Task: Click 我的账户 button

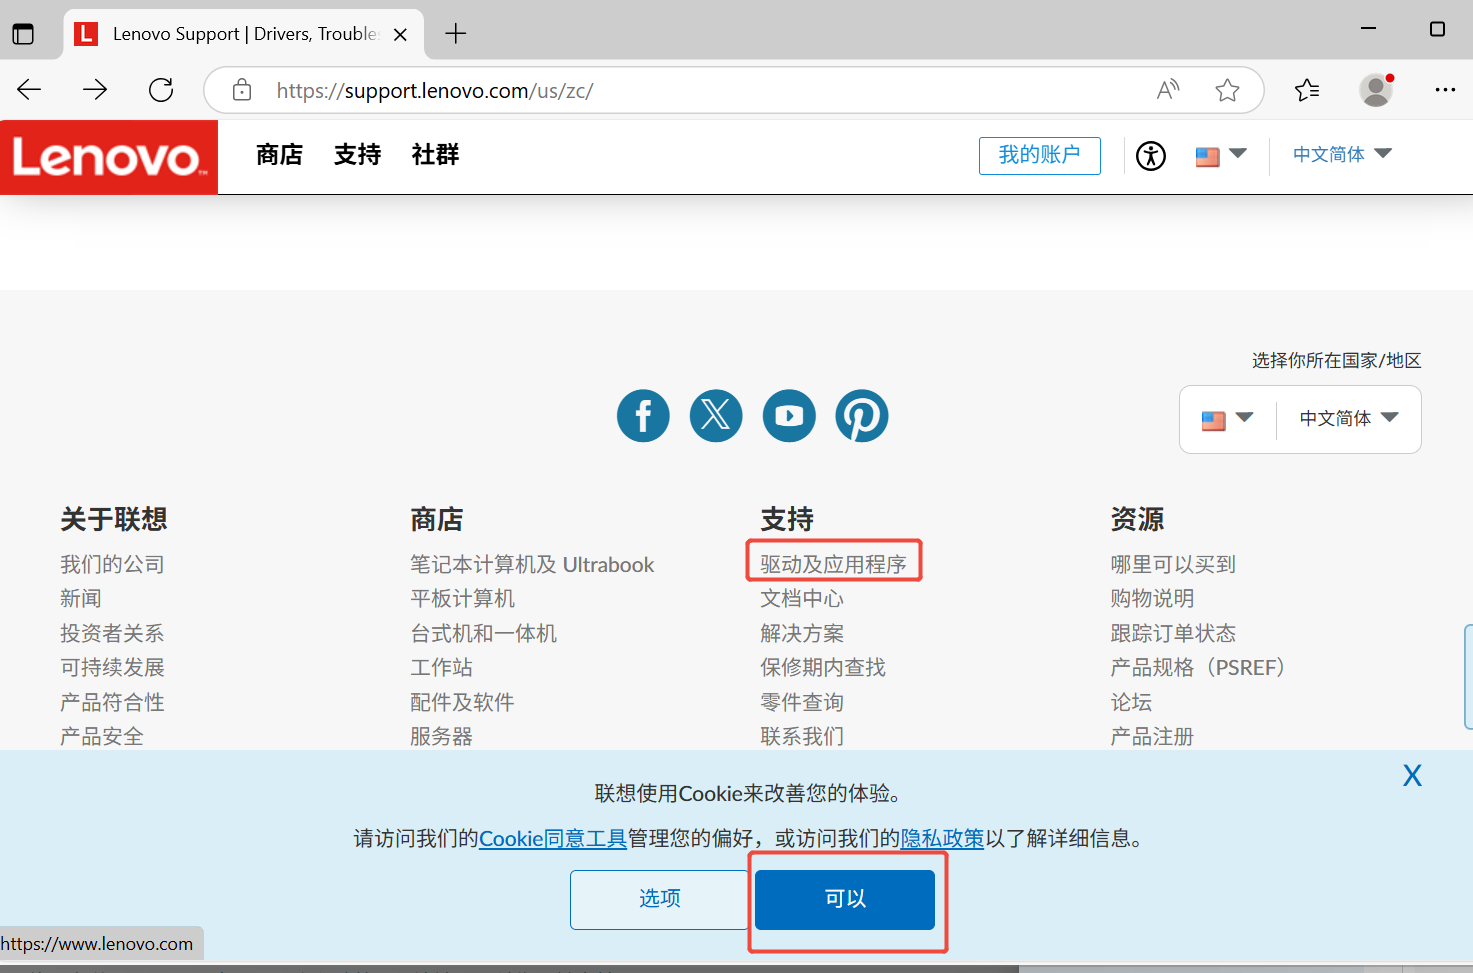Action: (1040, 156)
